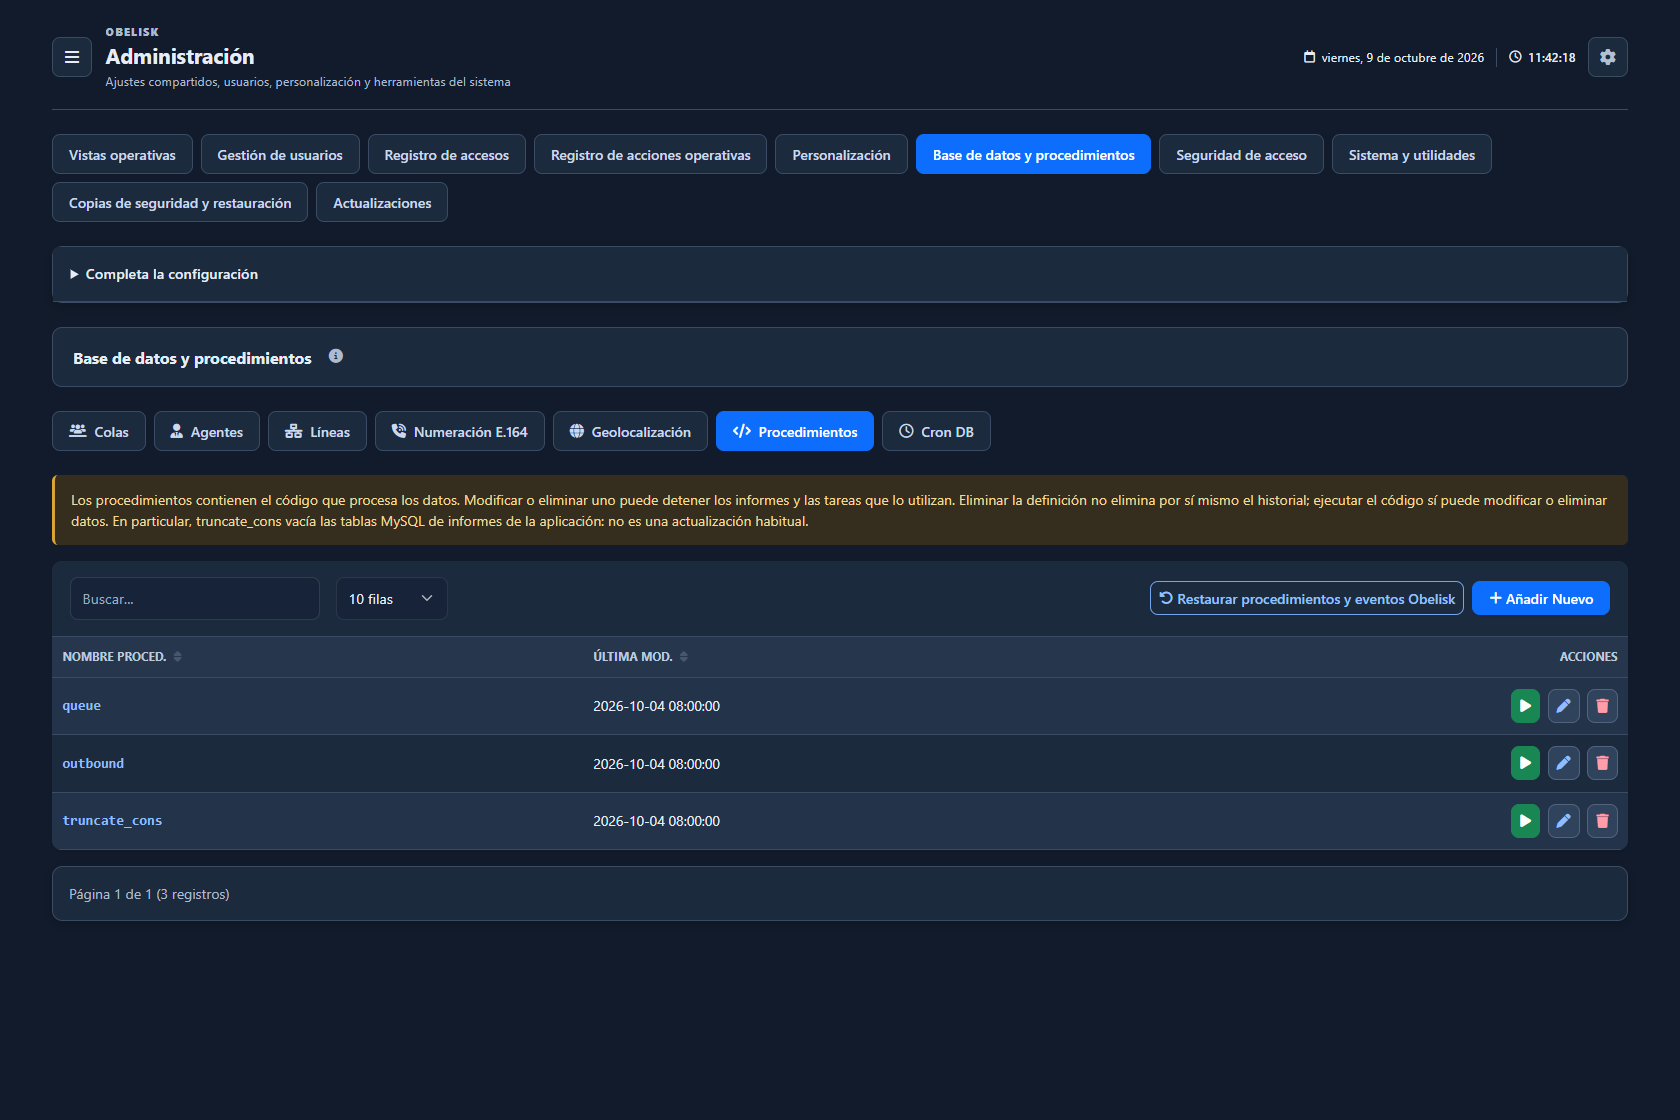The height and width of the screenshot is (1120, 1680).
Task: Sort by Última Mod. column
Action: tap(640, 657)
